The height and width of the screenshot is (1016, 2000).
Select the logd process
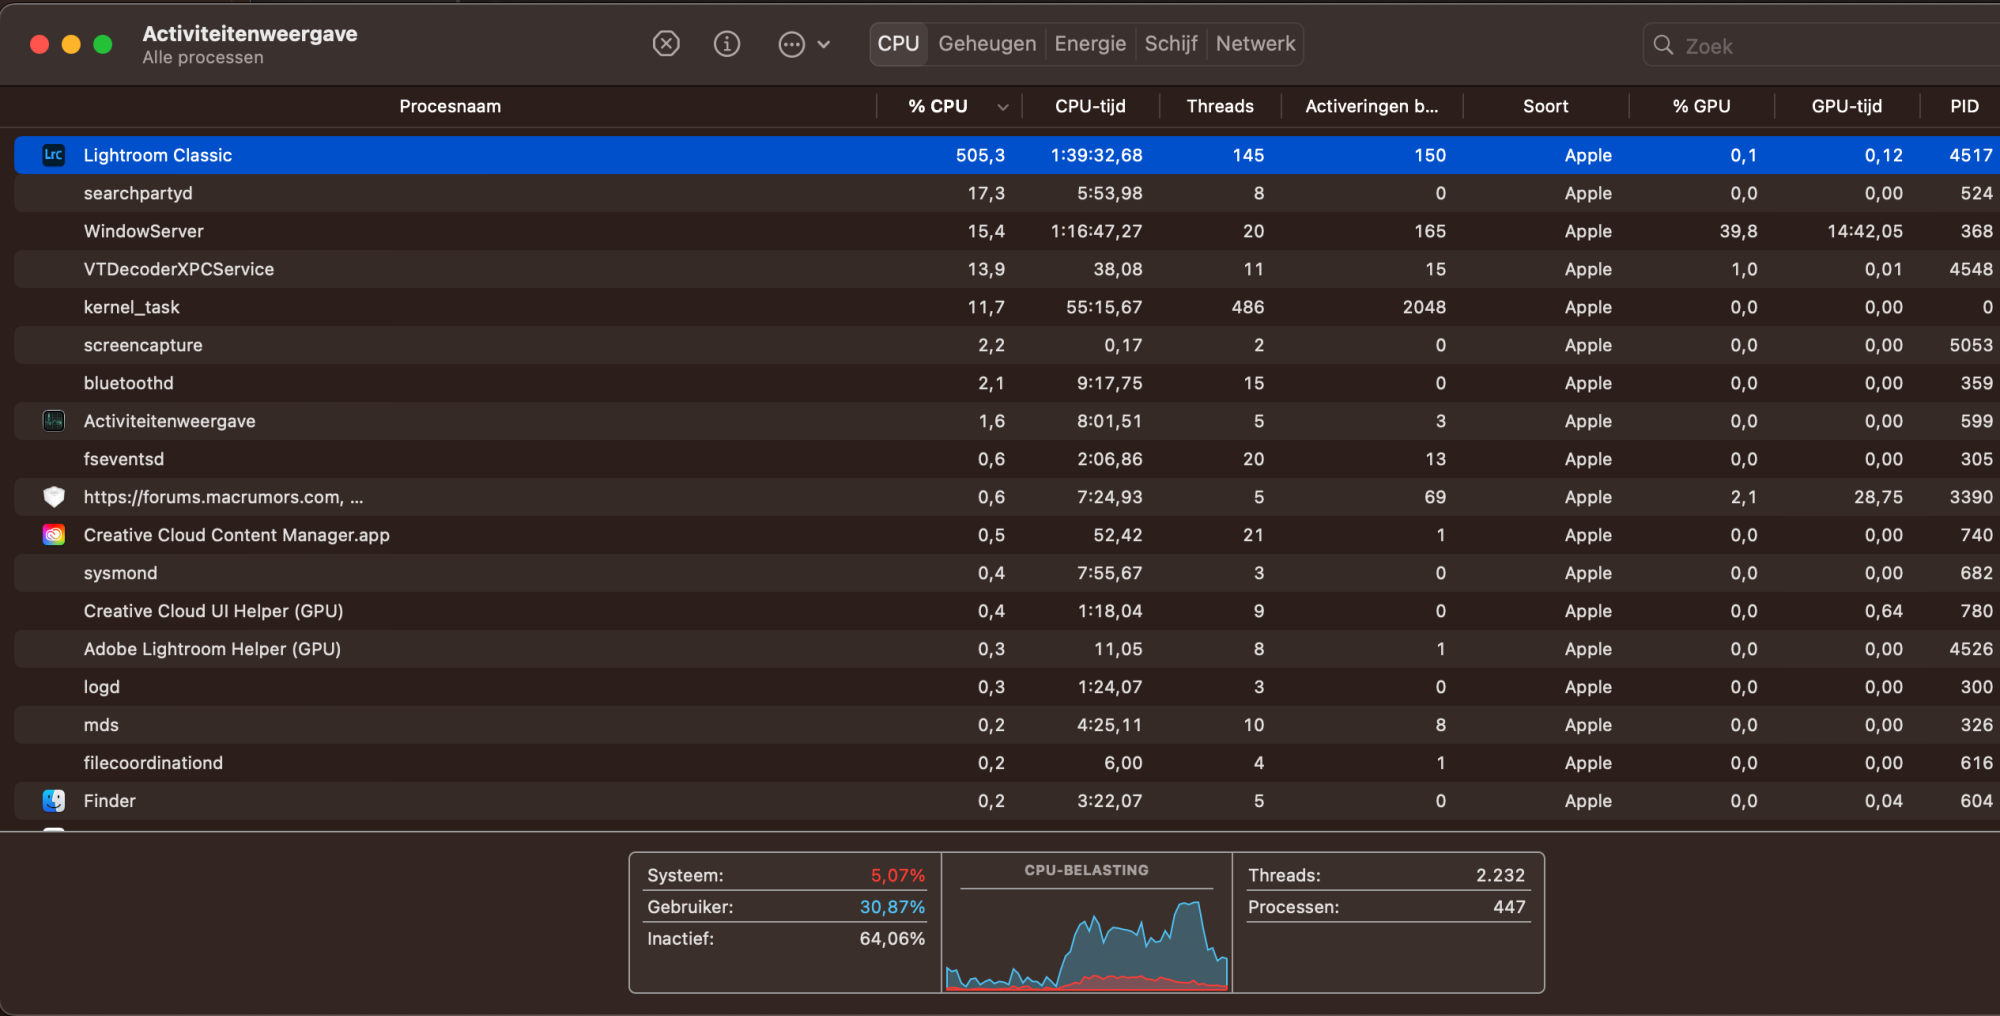(x=1007, y=687)
